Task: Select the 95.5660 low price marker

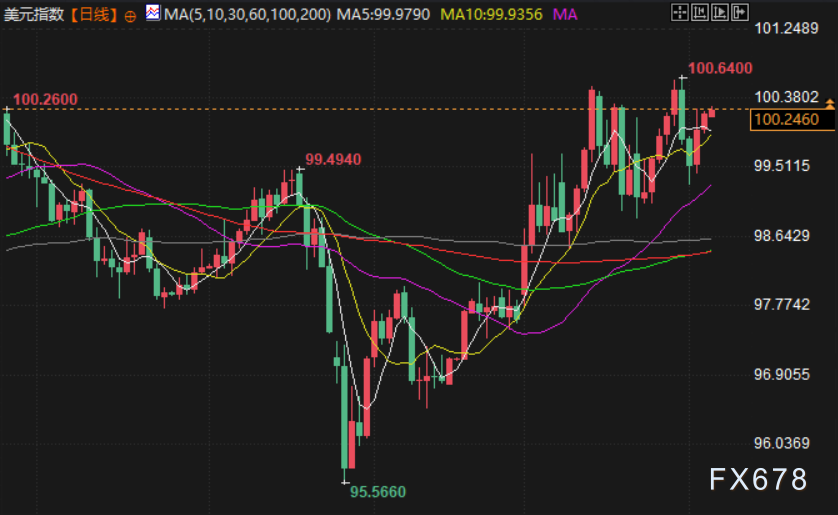Action: click(379, 492)
